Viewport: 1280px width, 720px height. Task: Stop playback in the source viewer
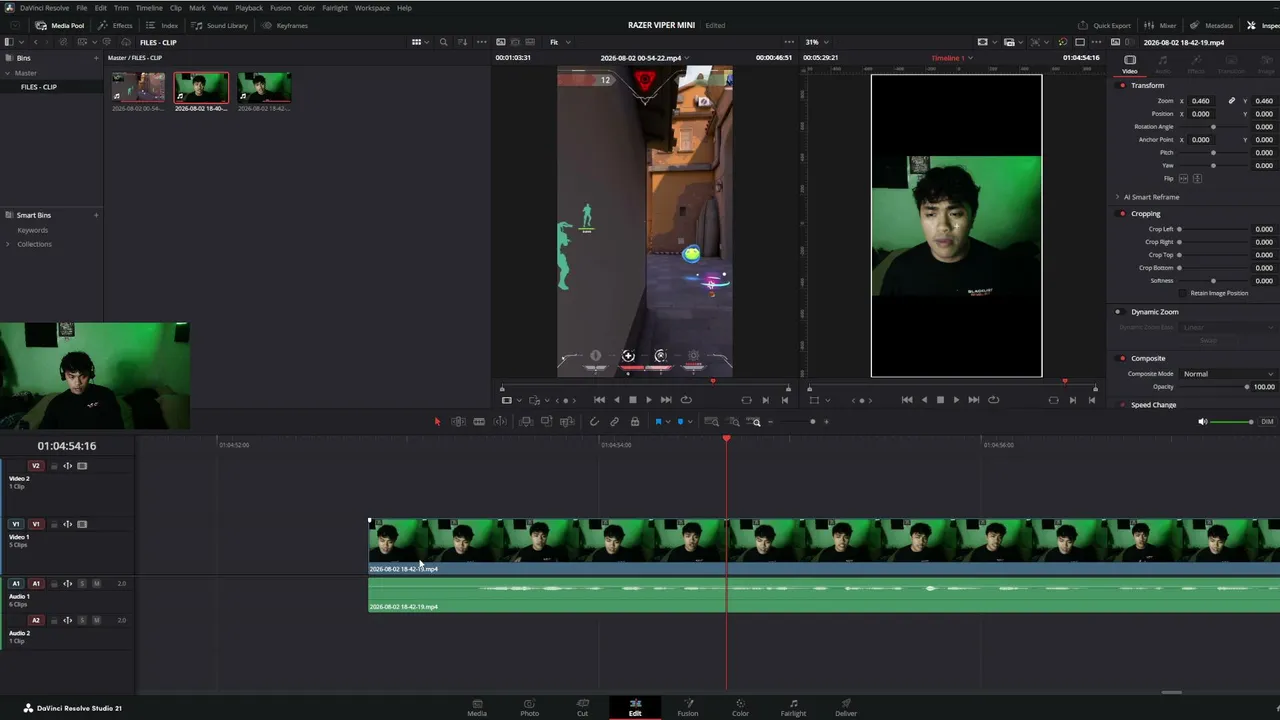[x=632, y=400]
